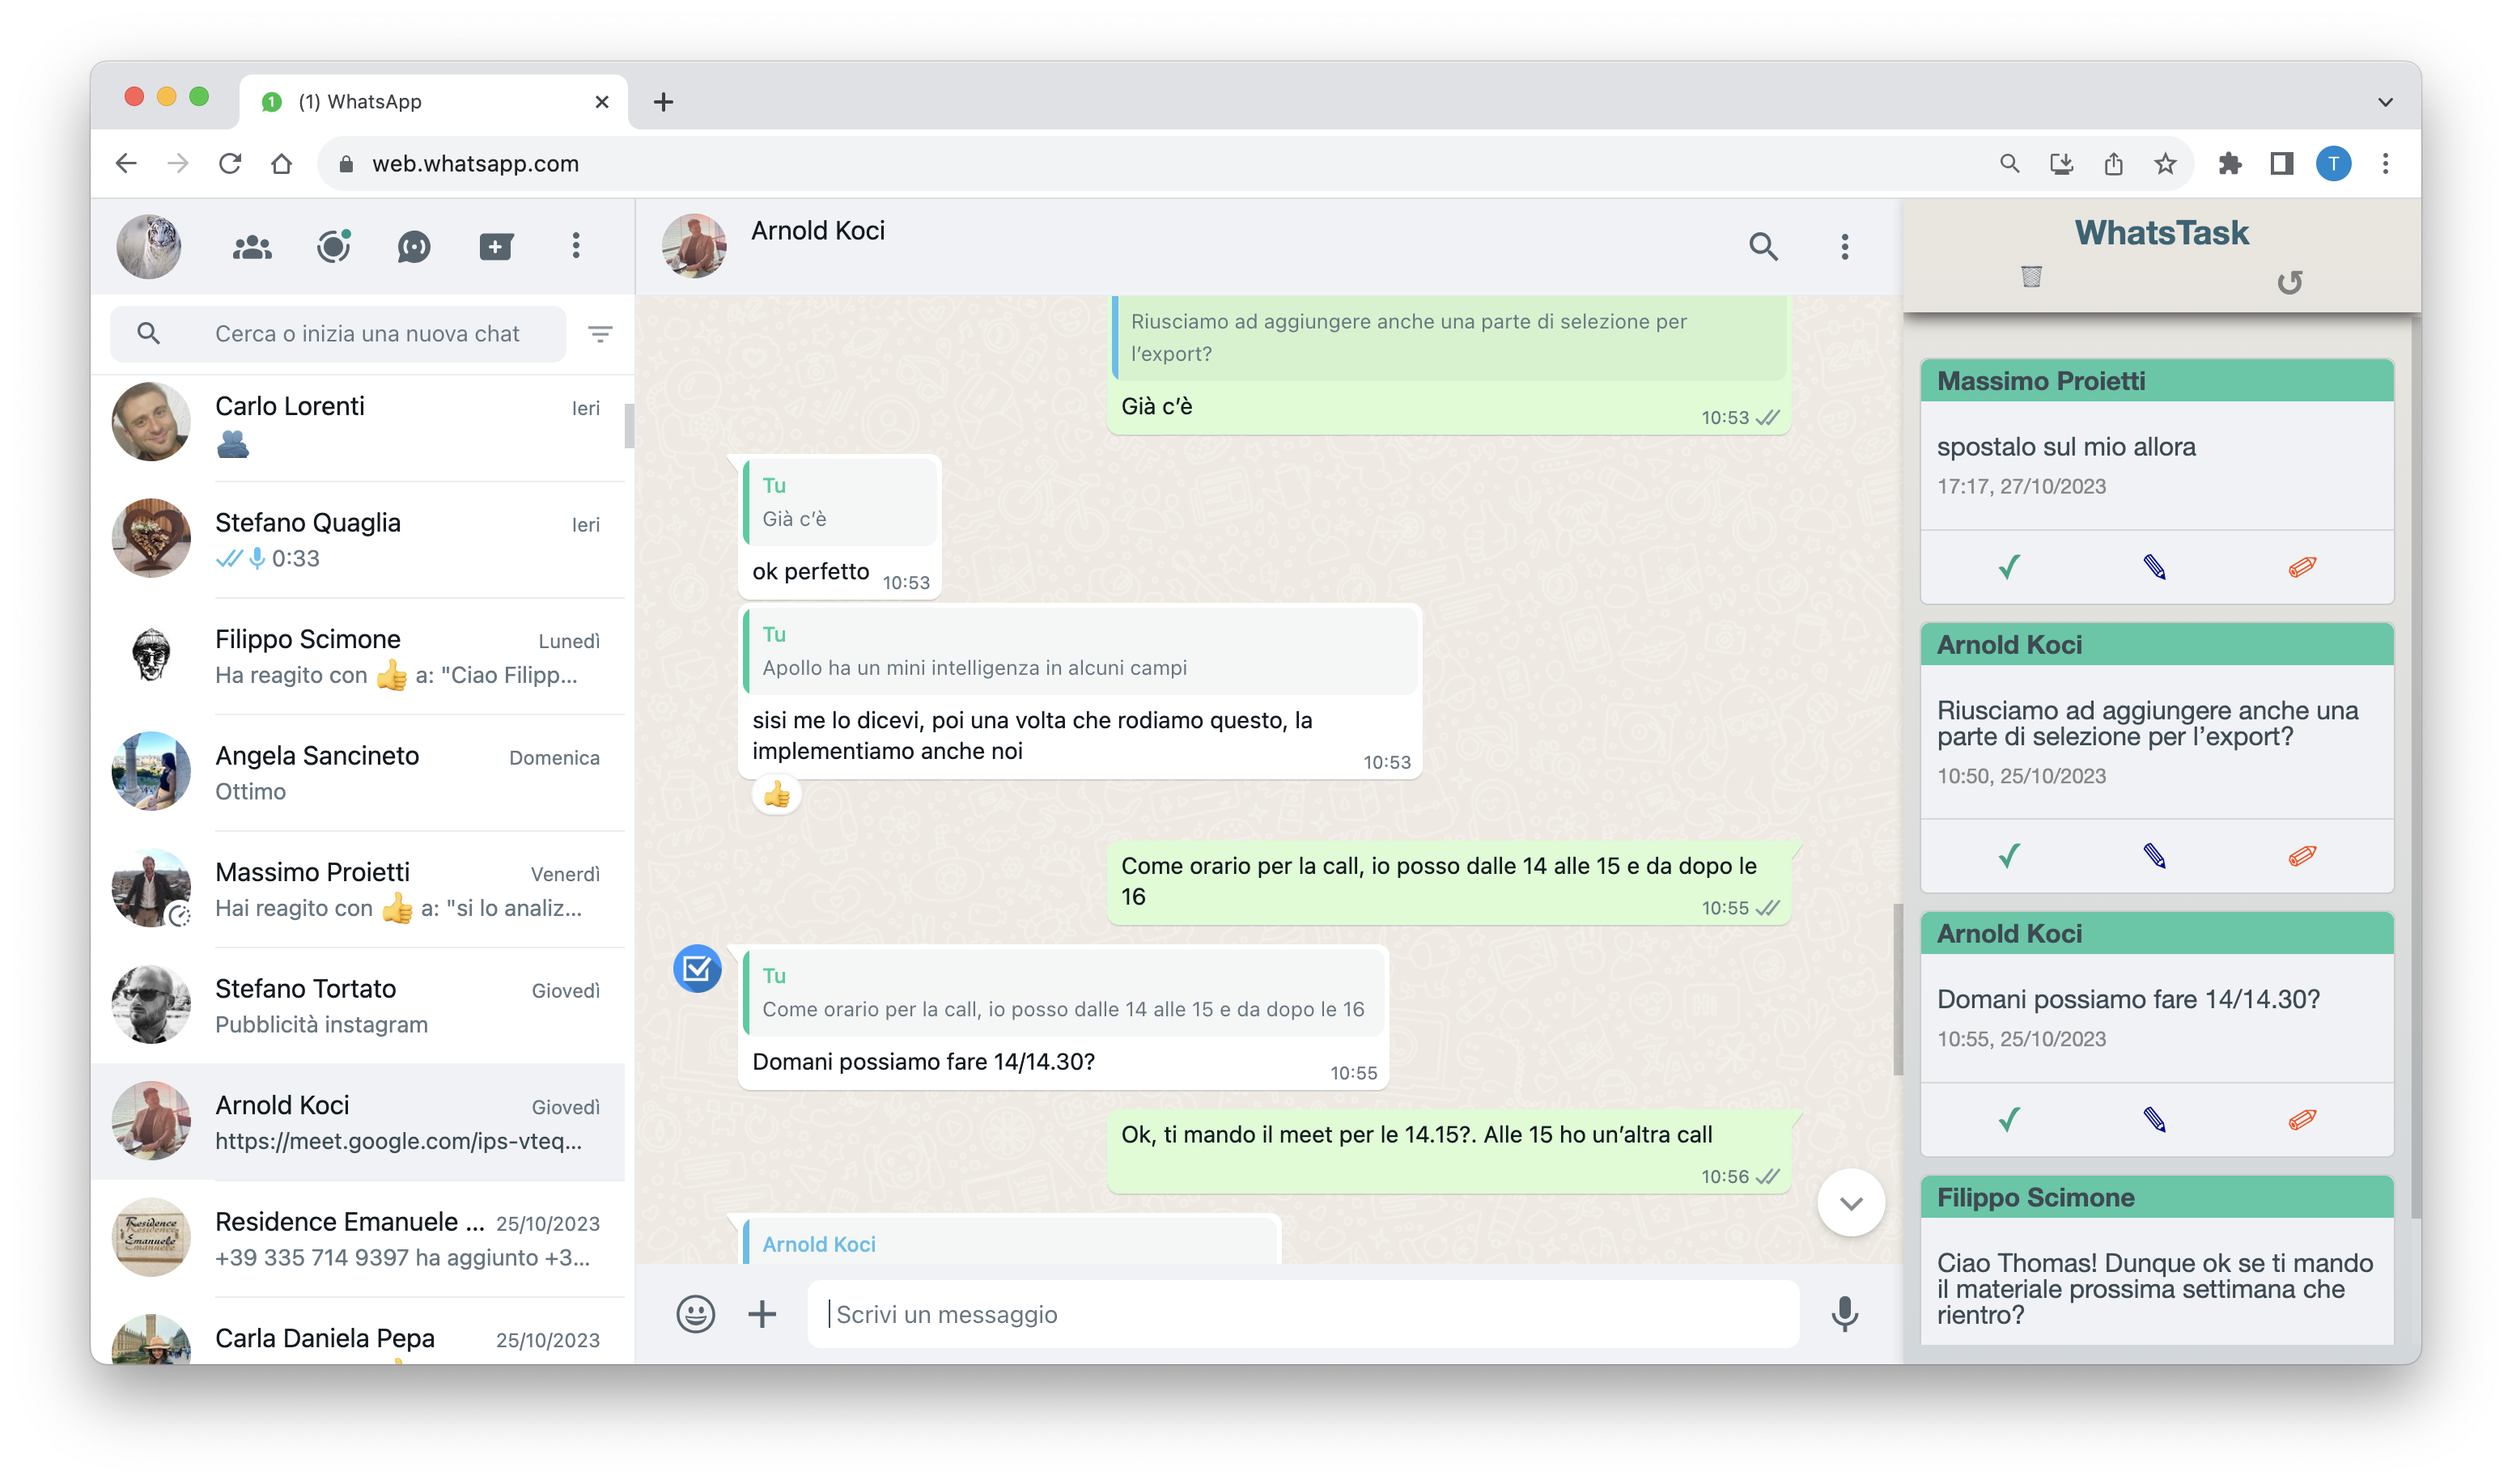This screenshot has width=2512, height=1484.
Task: Click the thumbs-up reaction under the message
Action: pos(777,796)
